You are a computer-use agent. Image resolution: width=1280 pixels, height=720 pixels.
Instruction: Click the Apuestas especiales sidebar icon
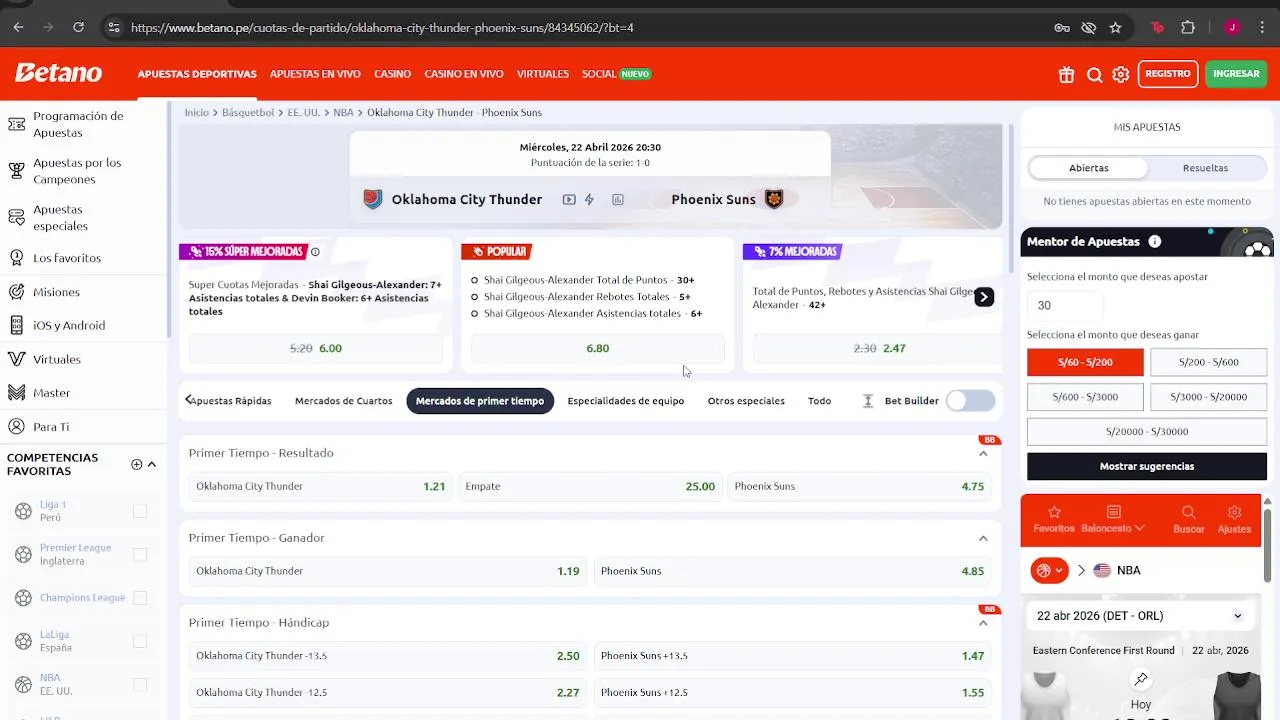pyautogui.click(x=16, y=217)
